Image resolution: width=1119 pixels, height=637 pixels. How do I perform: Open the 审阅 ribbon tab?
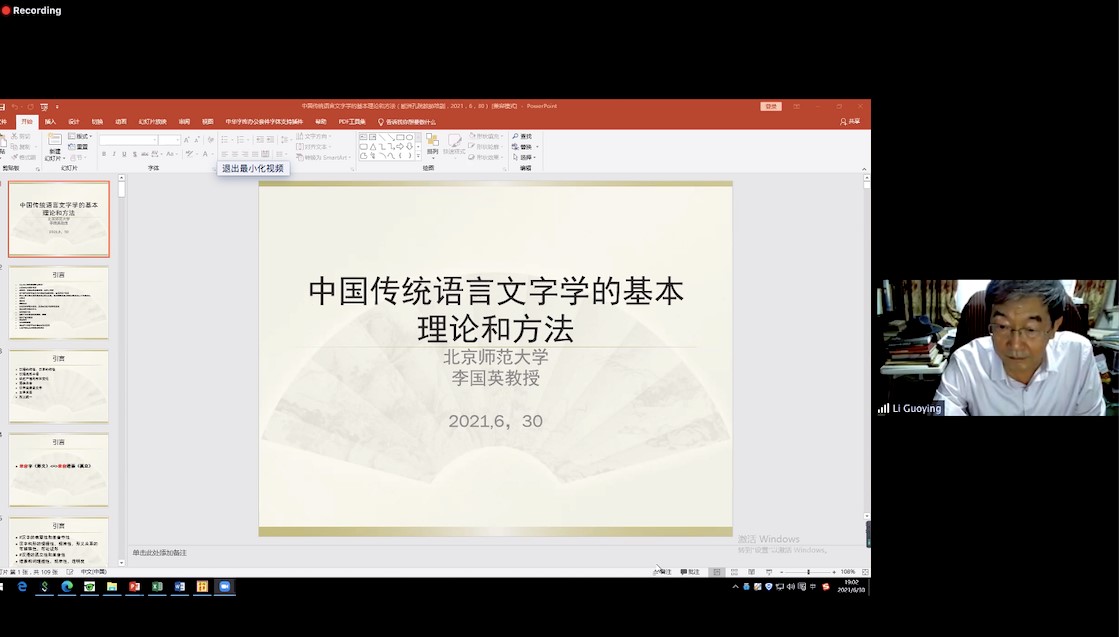pos(184,121)
